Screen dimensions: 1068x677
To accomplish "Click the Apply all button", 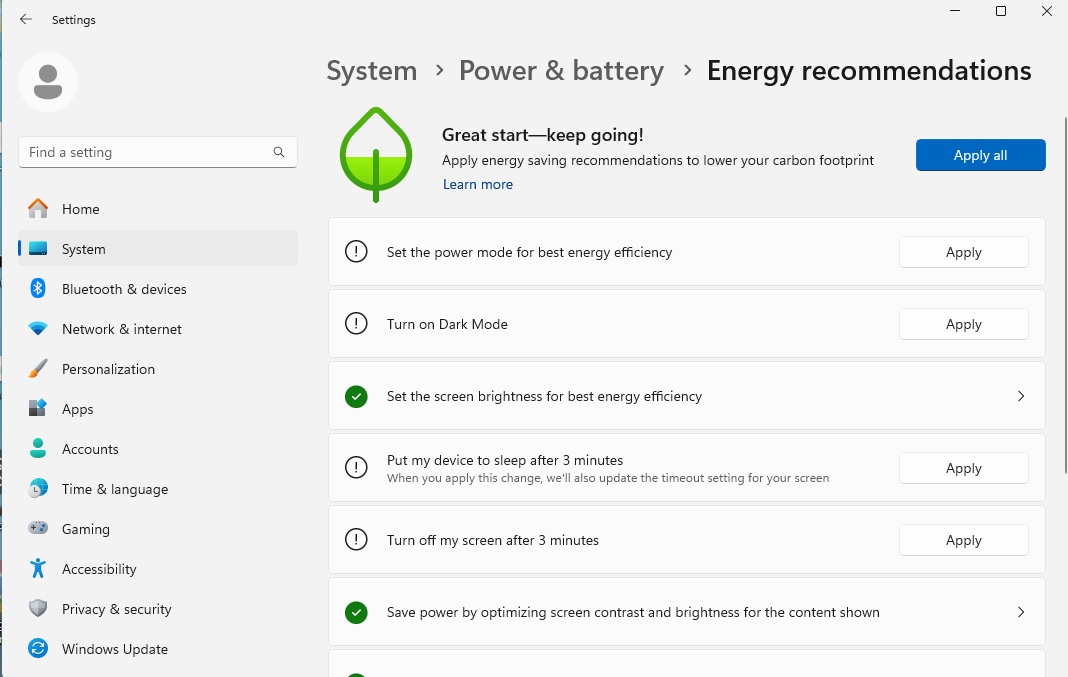I will (x=980, y=155).
